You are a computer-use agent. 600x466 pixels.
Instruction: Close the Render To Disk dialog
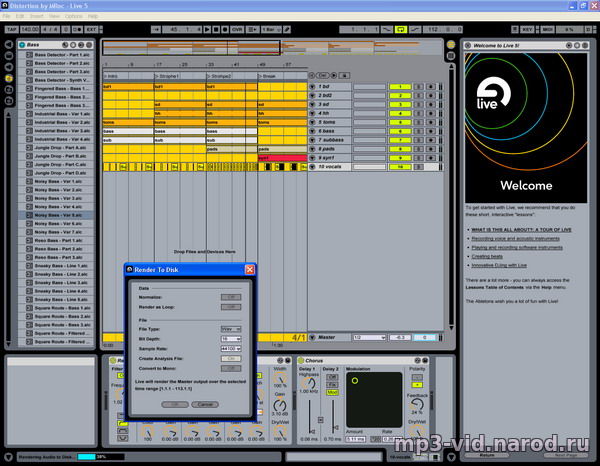(x=249, y=270)
